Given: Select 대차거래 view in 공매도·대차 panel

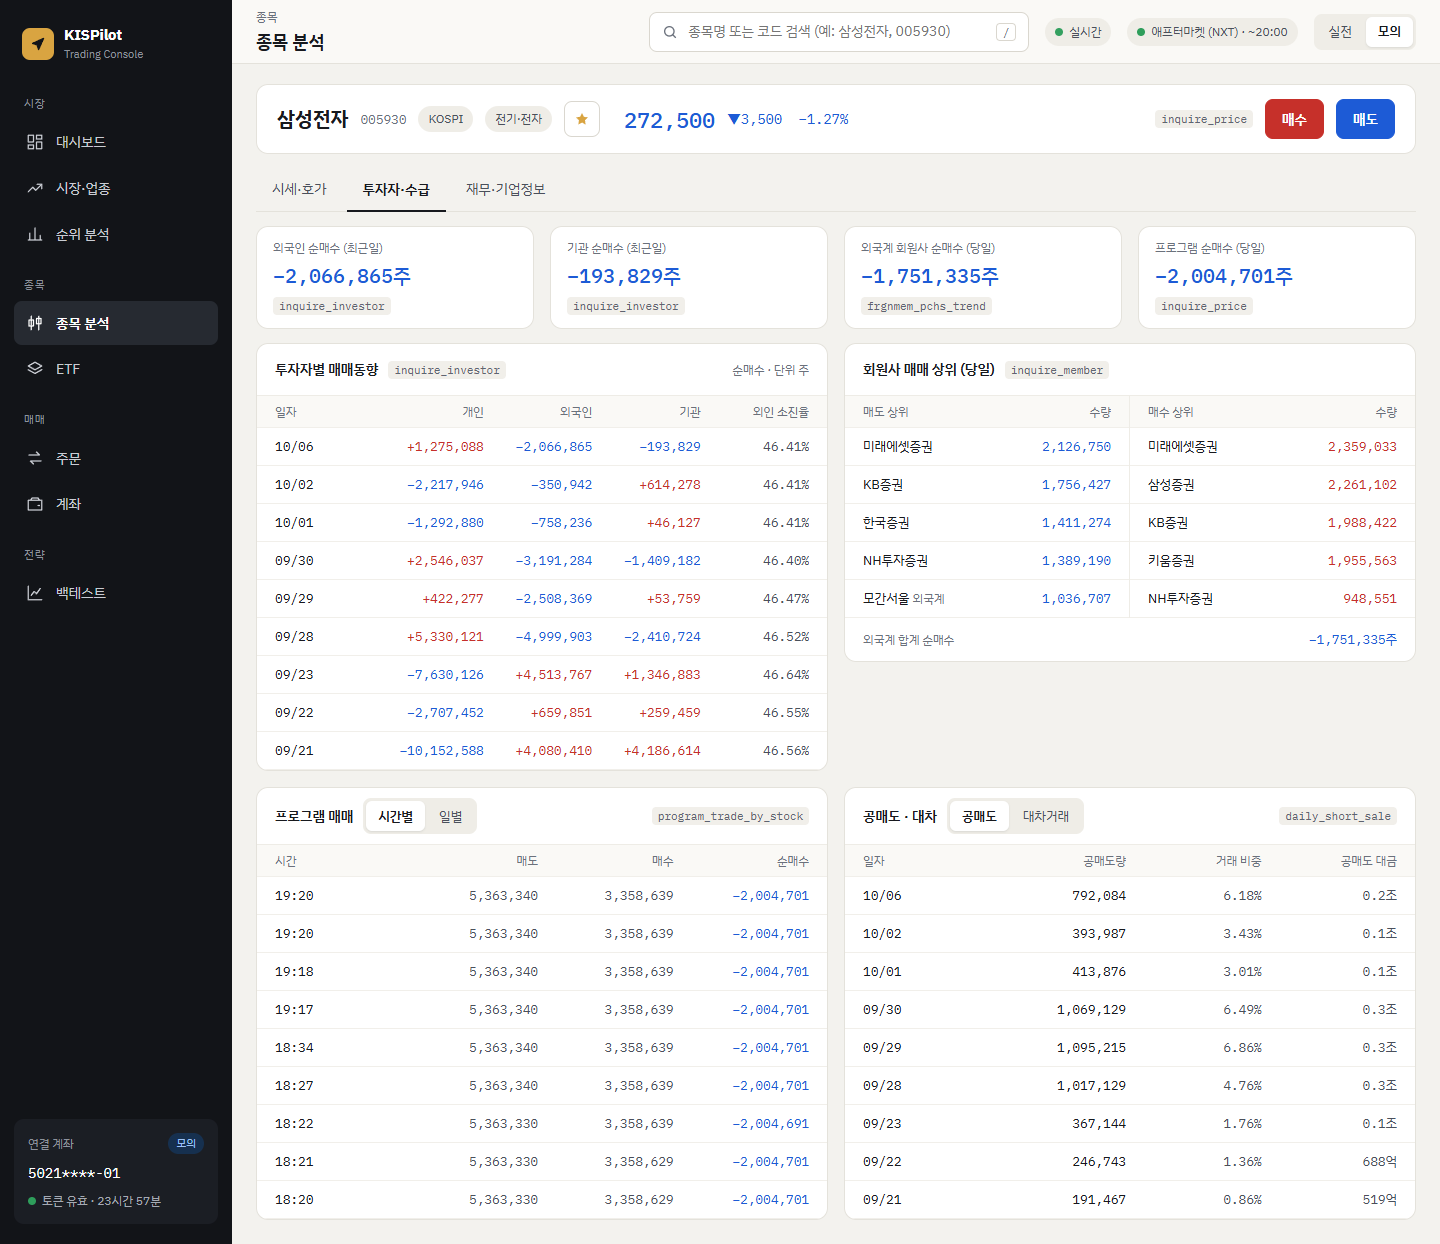Looking at the screenshot, I should [1046, 816].
